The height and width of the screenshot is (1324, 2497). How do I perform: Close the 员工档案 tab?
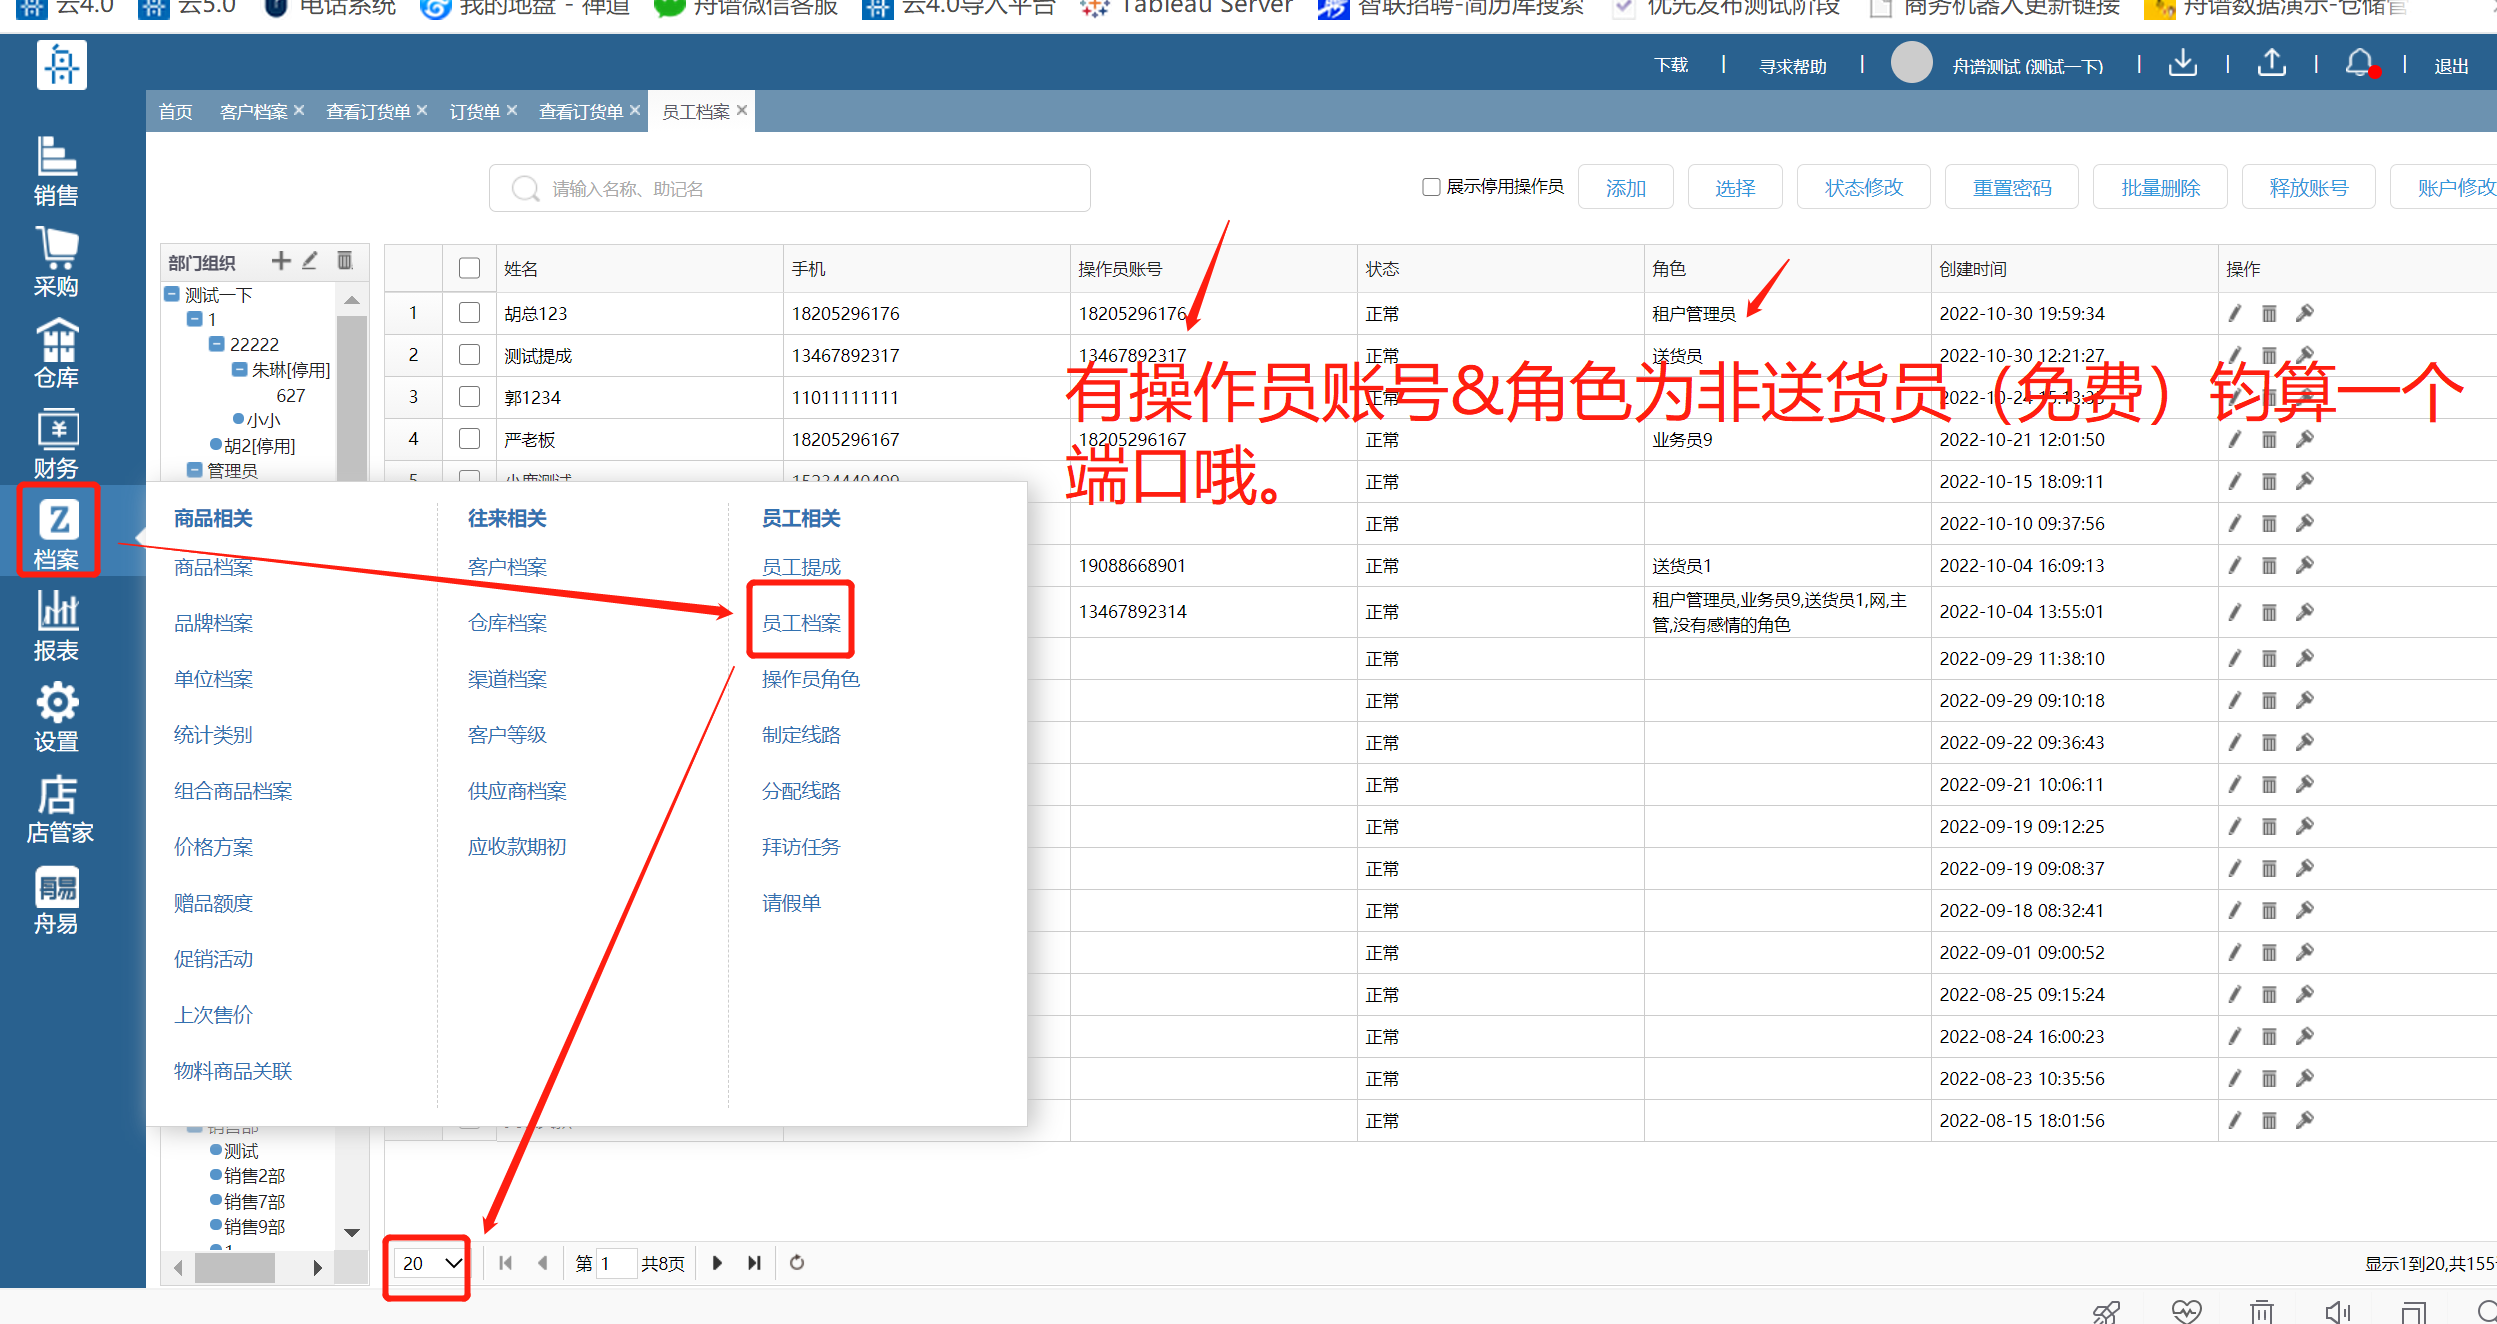[x=742, y=110]
